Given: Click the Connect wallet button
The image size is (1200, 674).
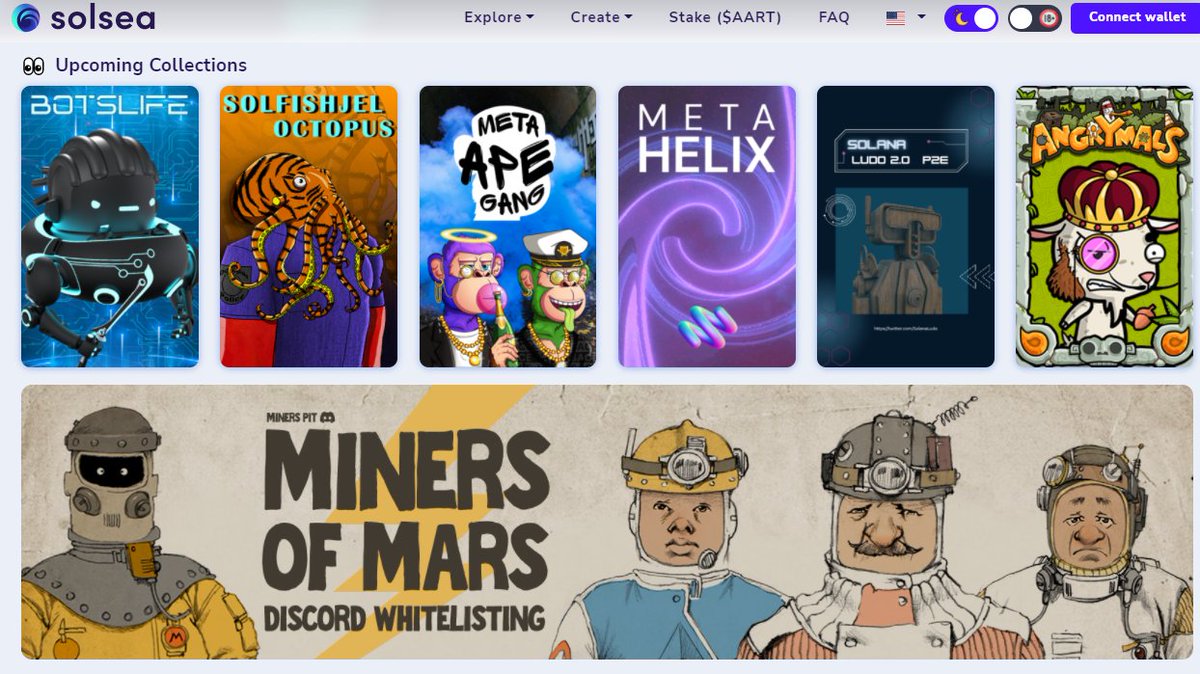Looking at the screenshot, I should click(1137, 18).
